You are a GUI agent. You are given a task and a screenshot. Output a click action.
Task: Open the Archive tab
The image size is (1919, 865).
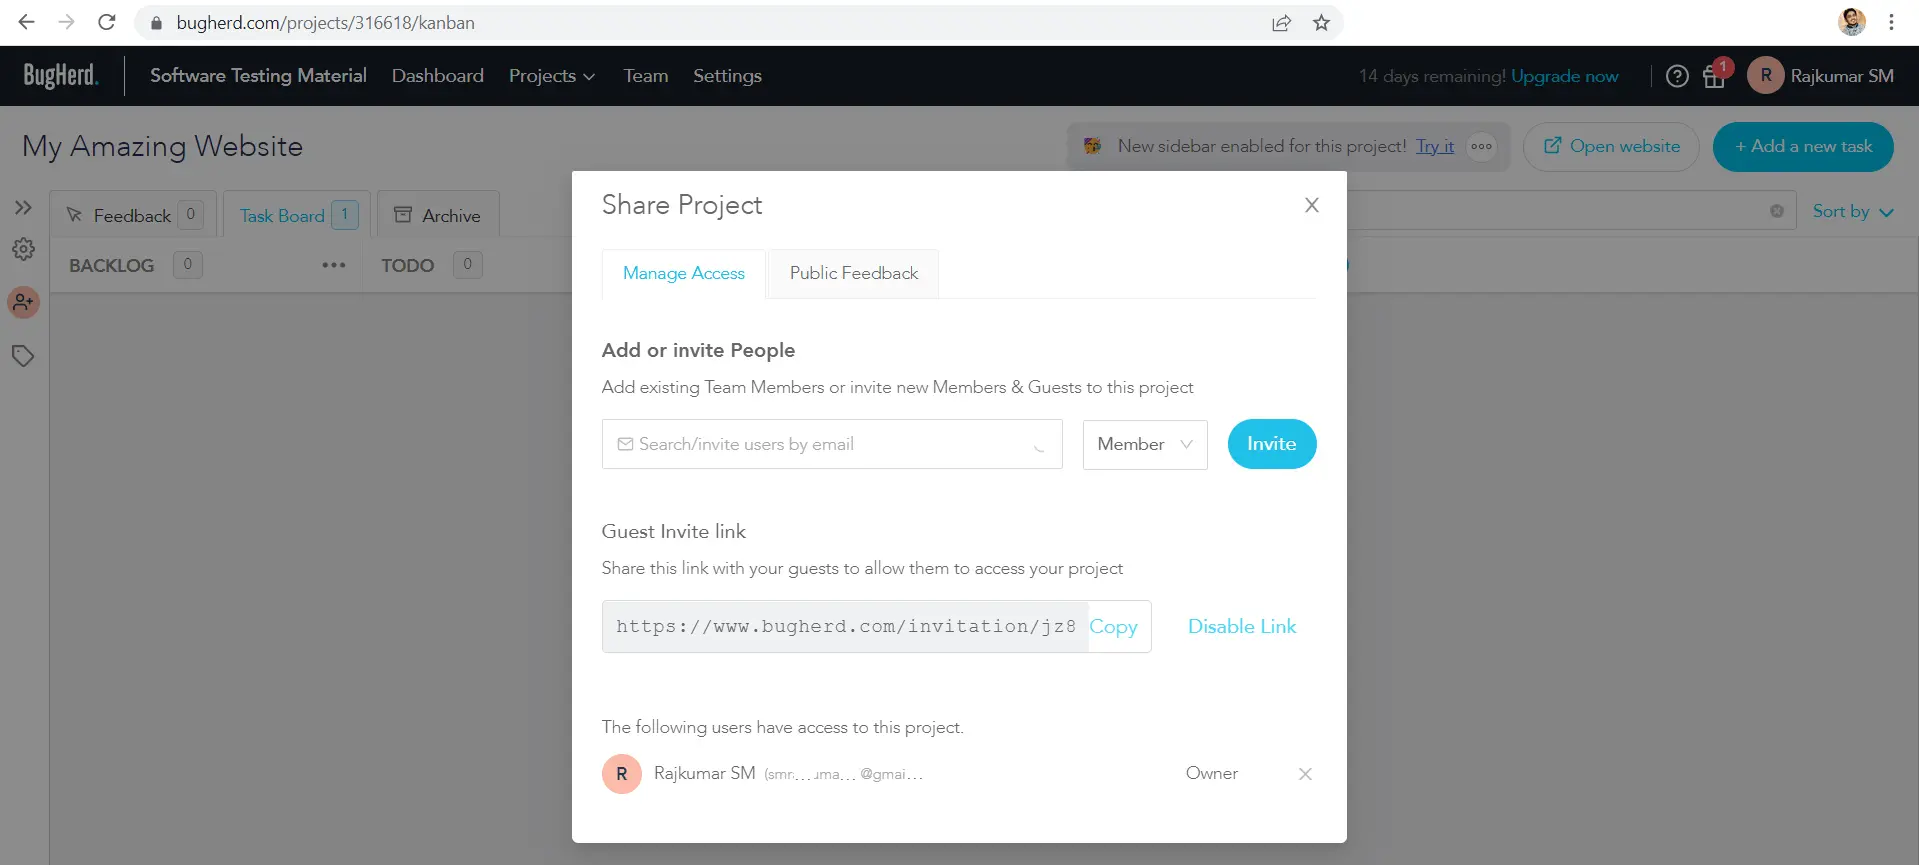(438, 215)
